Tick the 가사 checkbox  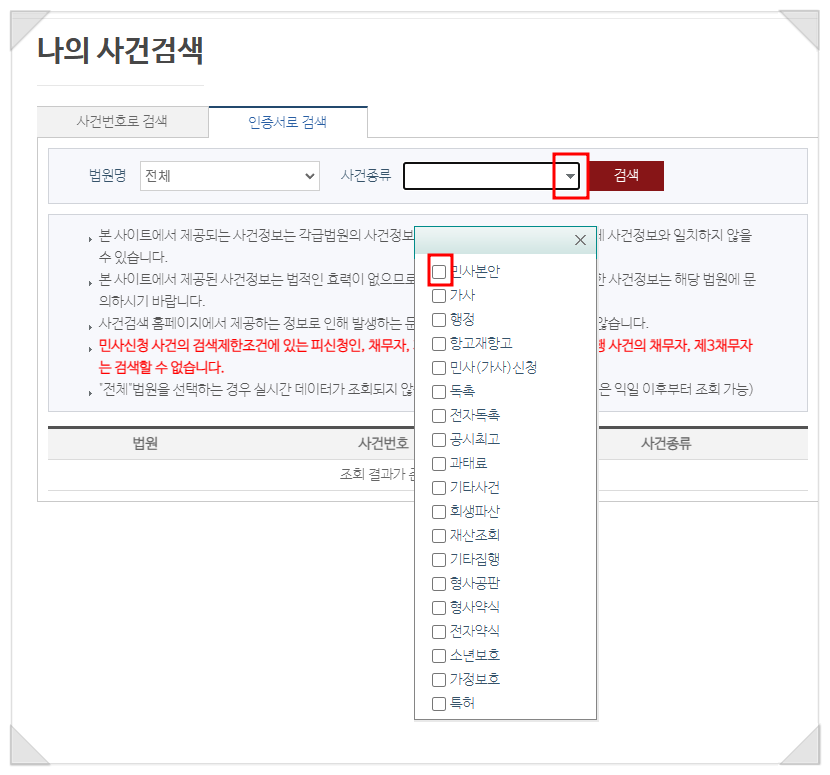click(439, 296)
